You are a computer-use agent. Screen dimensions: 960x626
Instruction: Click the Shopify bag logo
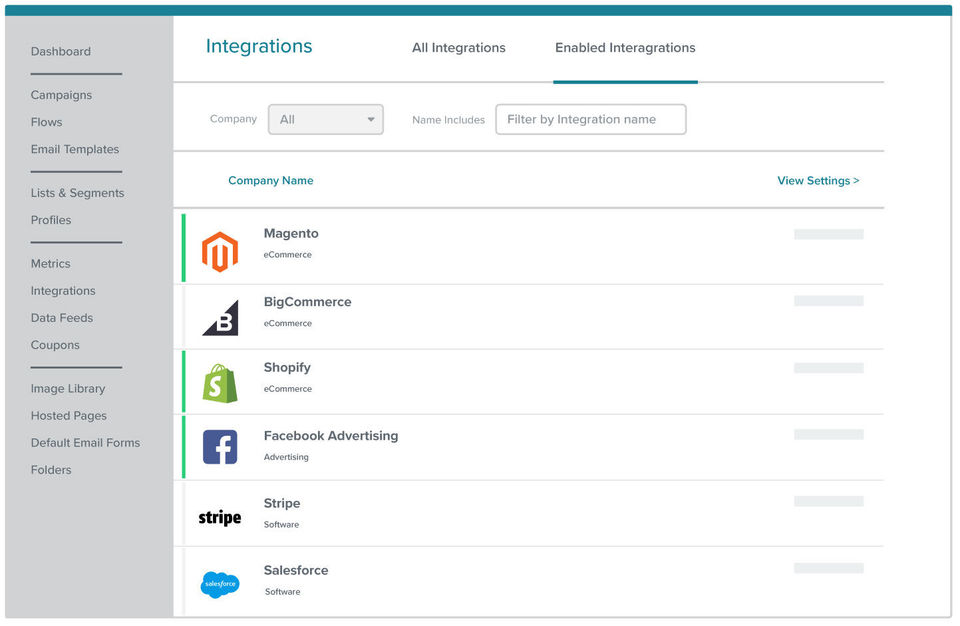(x=220, y=383)
